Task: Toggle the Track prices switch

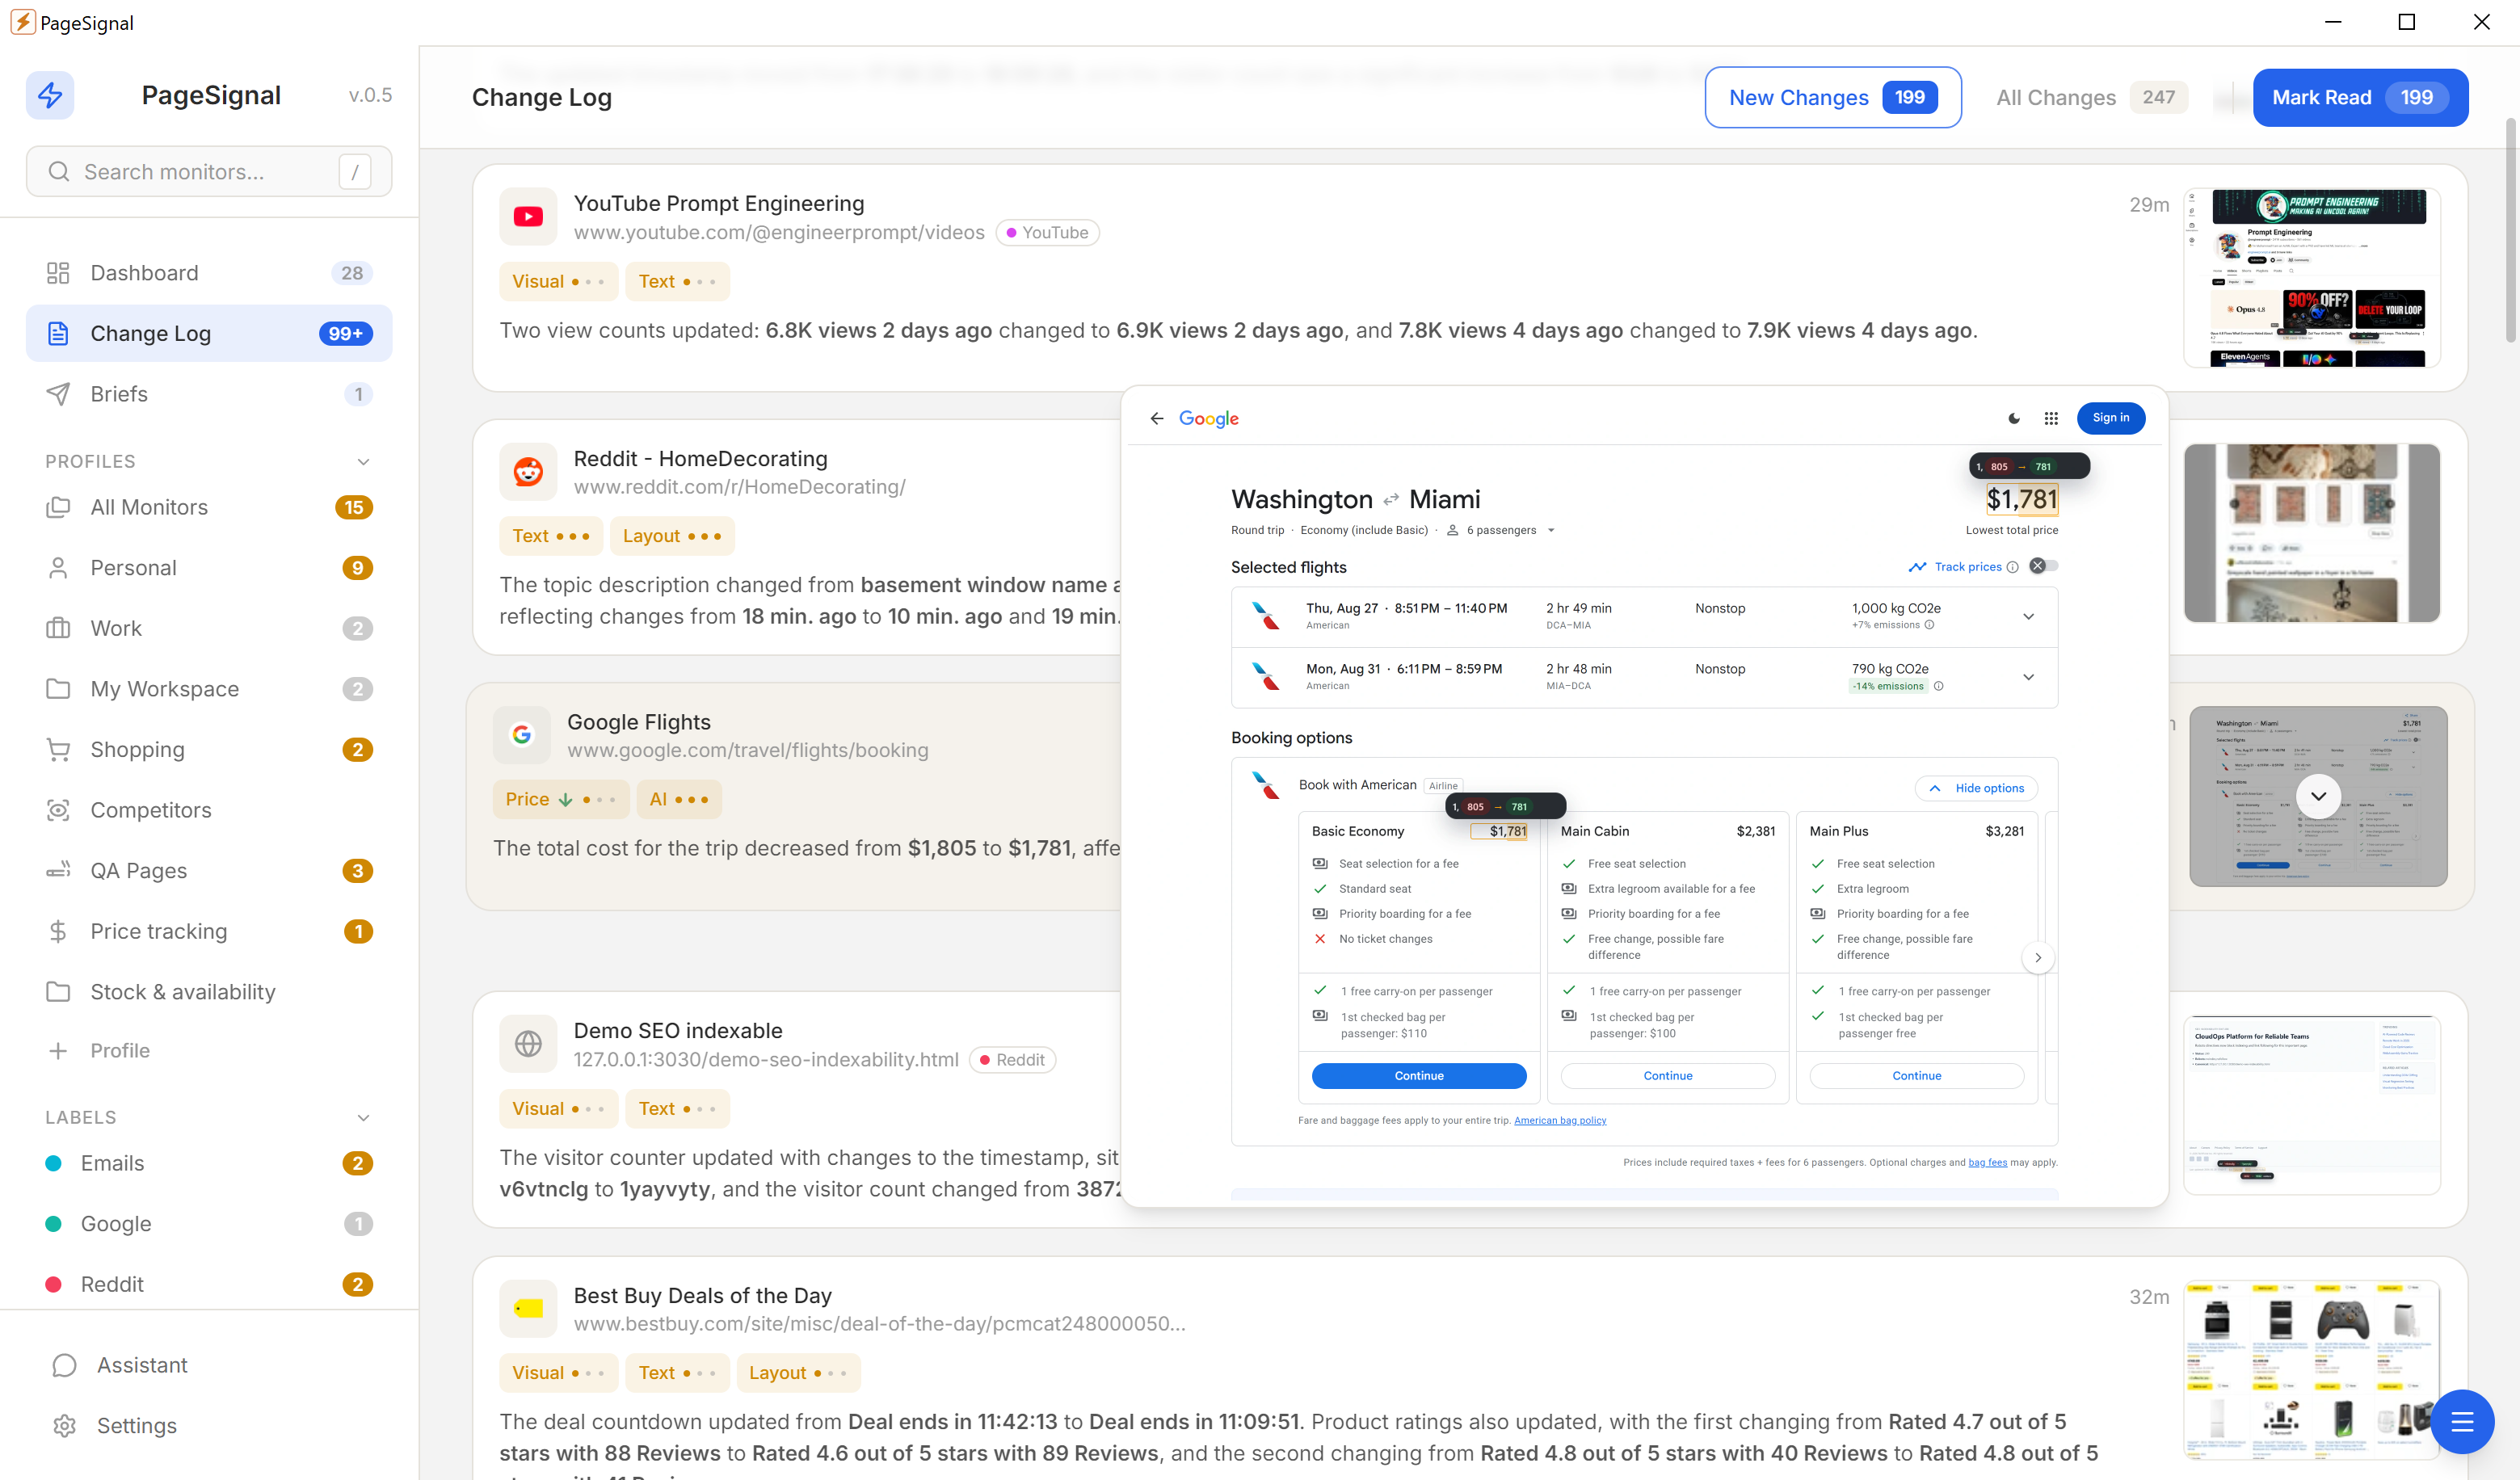Action: [x=2044, y=566]
